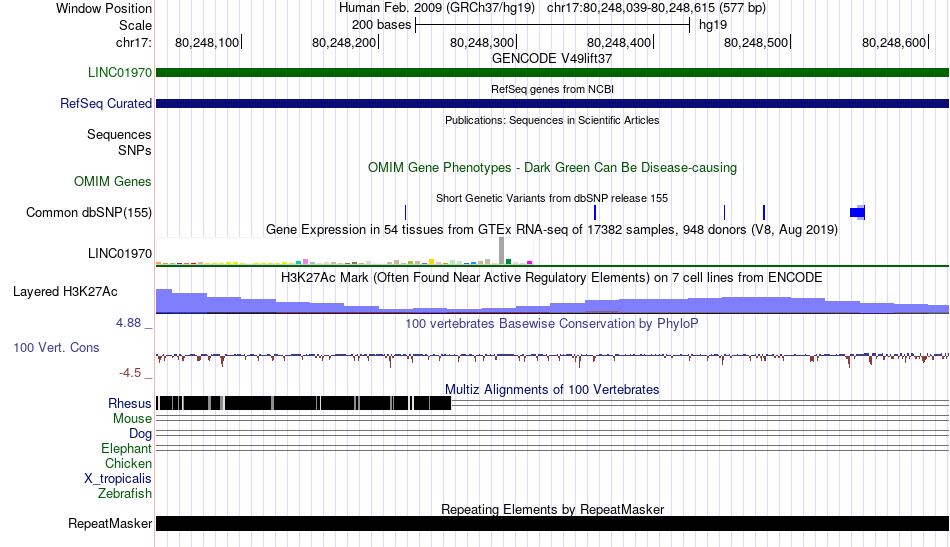Image resolution: width=950 pixels, height=547 pixels.
Task: Click the black Rhesus alignment block
Action: (304, 403)
